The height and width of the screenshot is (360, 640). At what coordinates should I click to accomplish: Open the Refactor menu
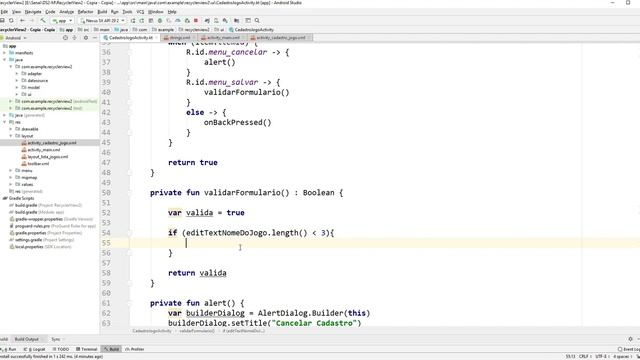(85, 12)
